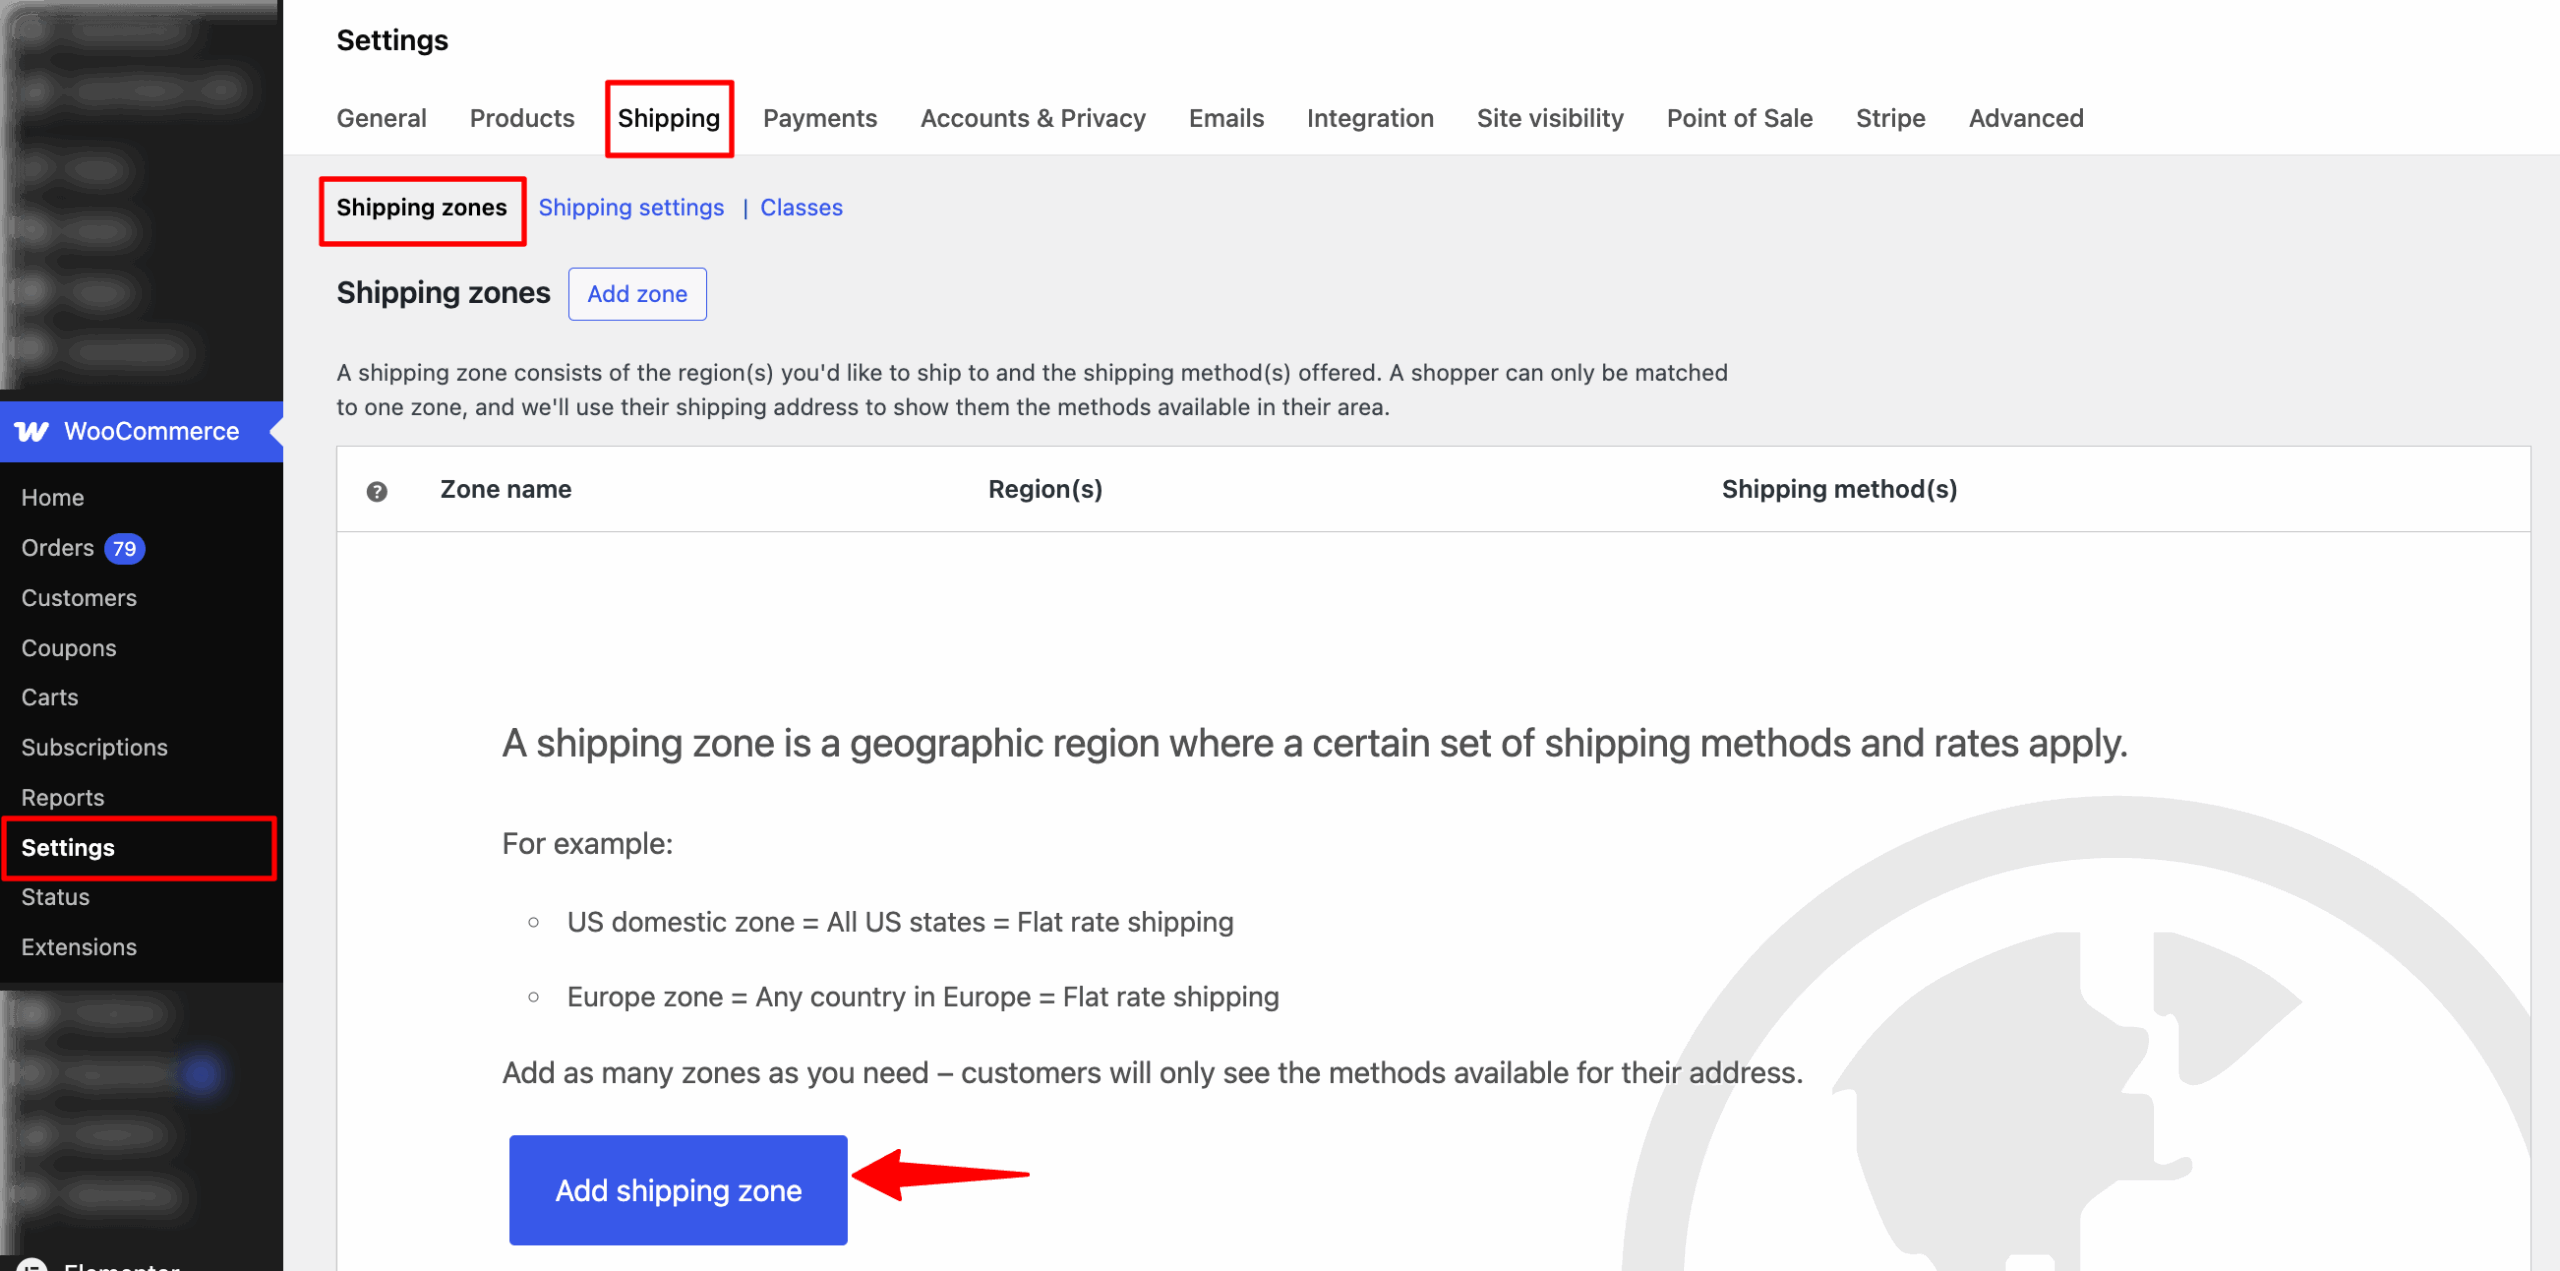Click the Add zone button

(637, 294)
